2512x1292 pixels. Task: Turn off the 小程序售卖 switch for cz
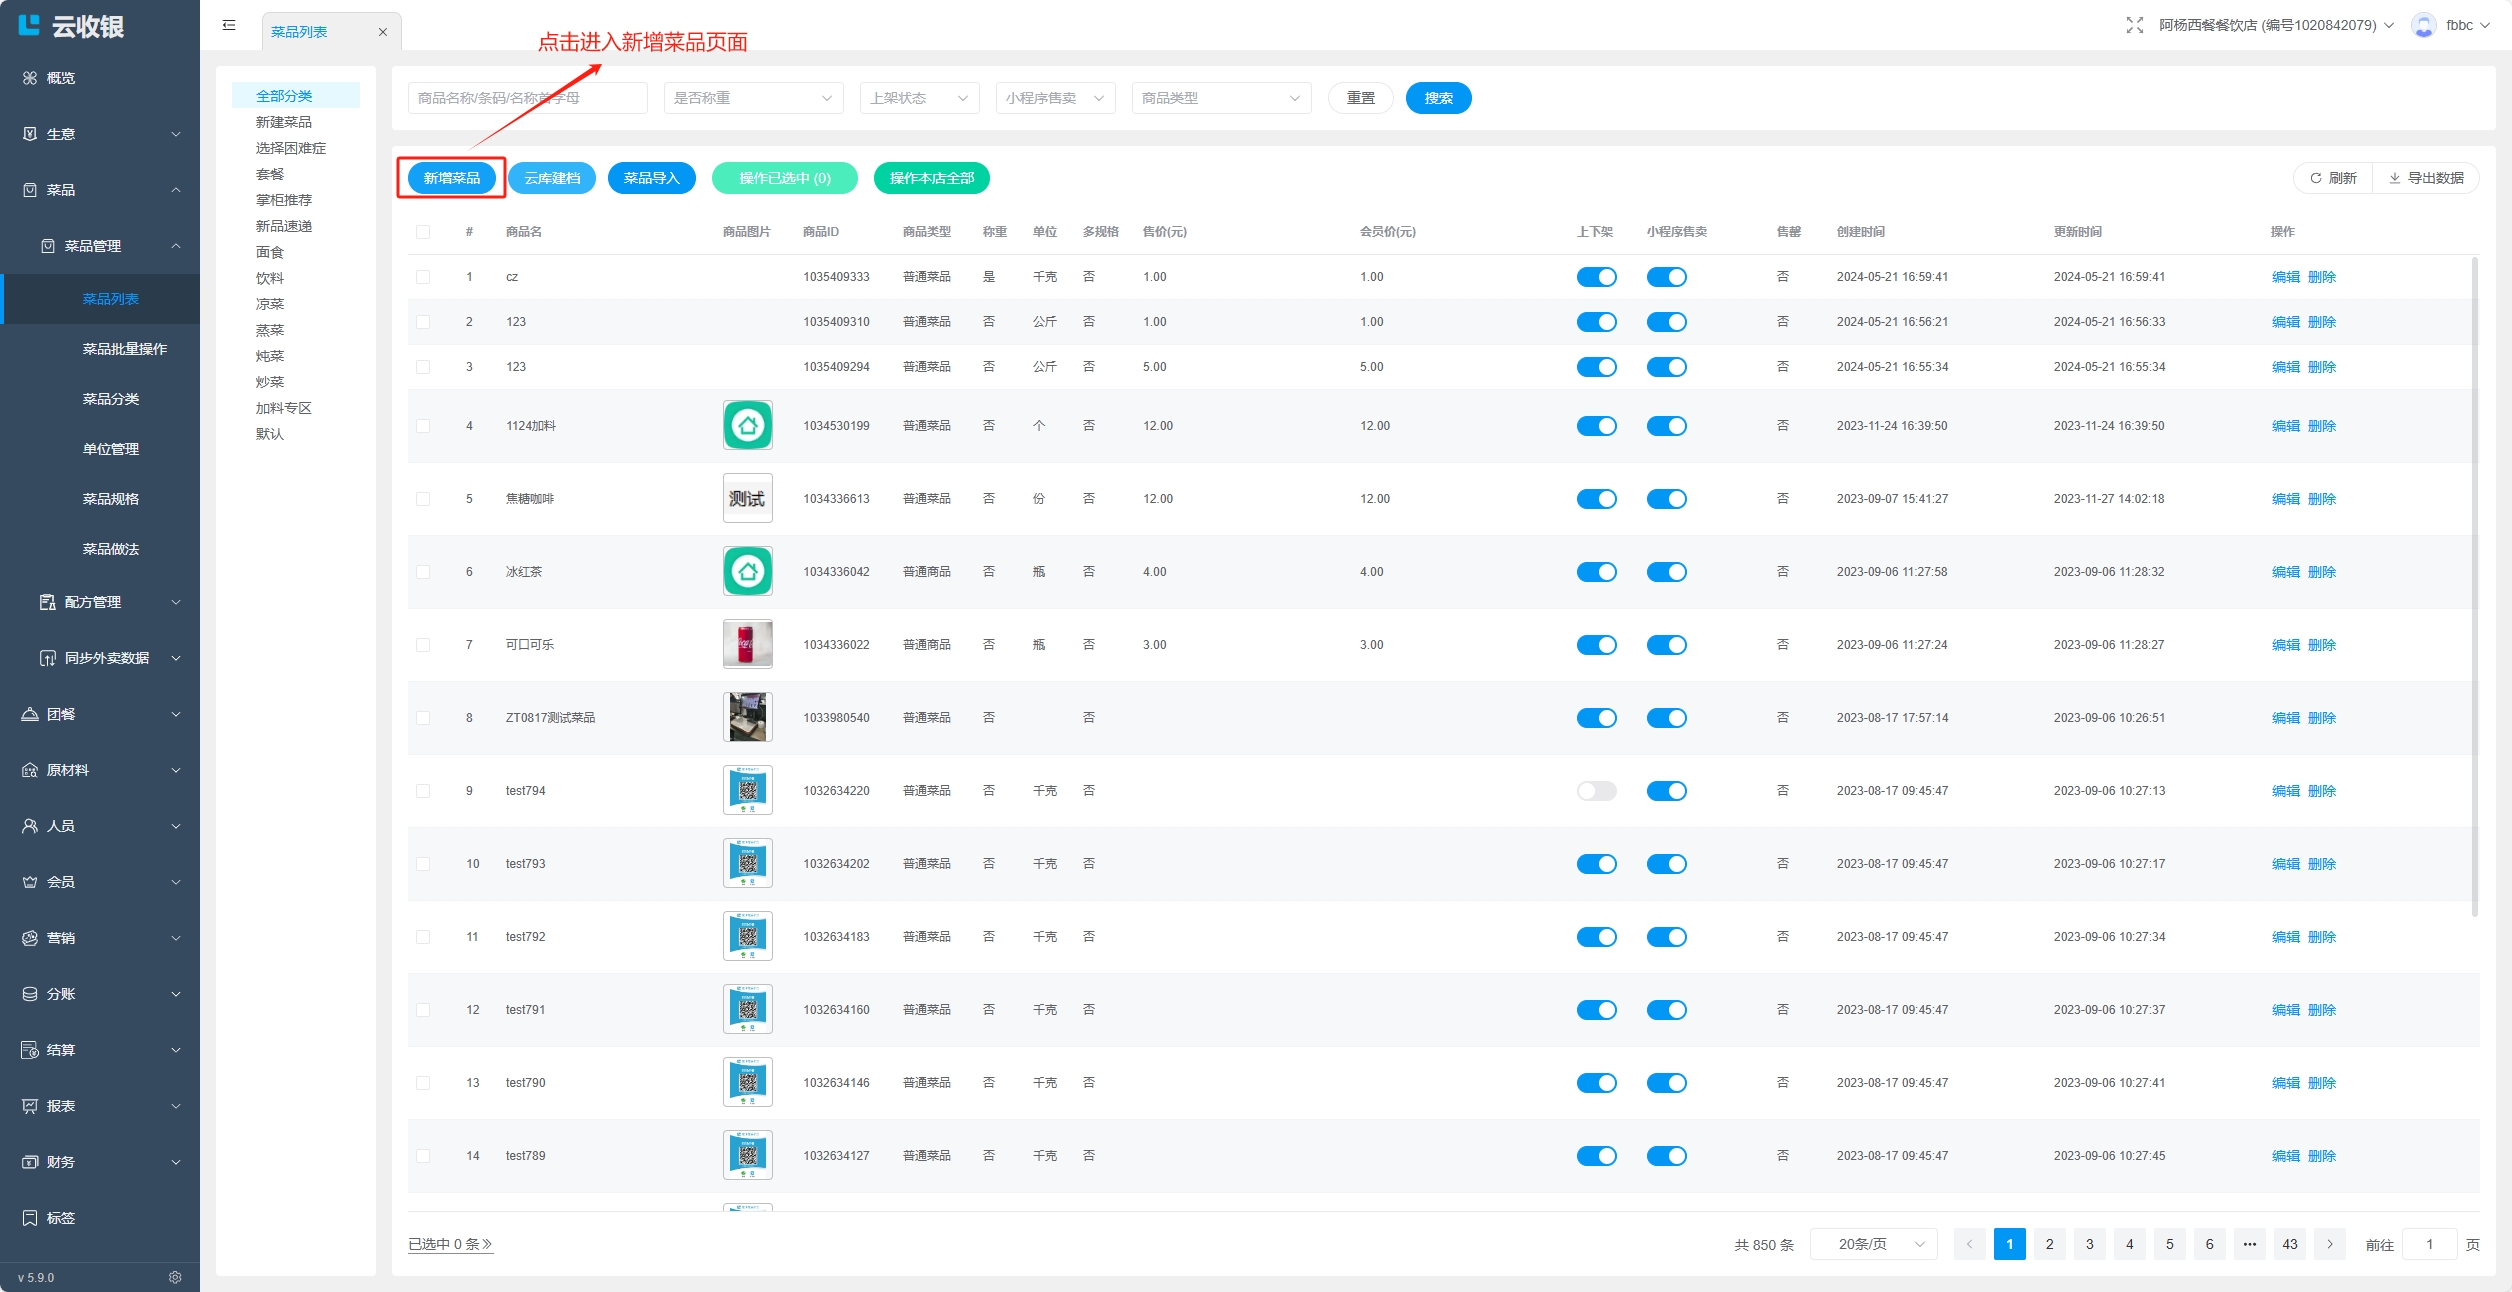coord(1666,277)
